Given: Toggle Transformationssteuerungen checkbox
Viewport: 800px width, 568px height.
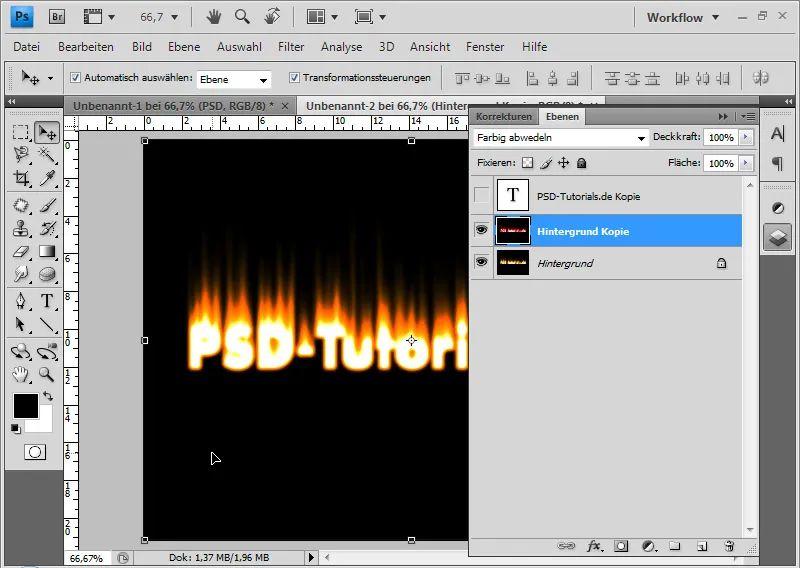Looking at the screenshot, I should [294, 78].
